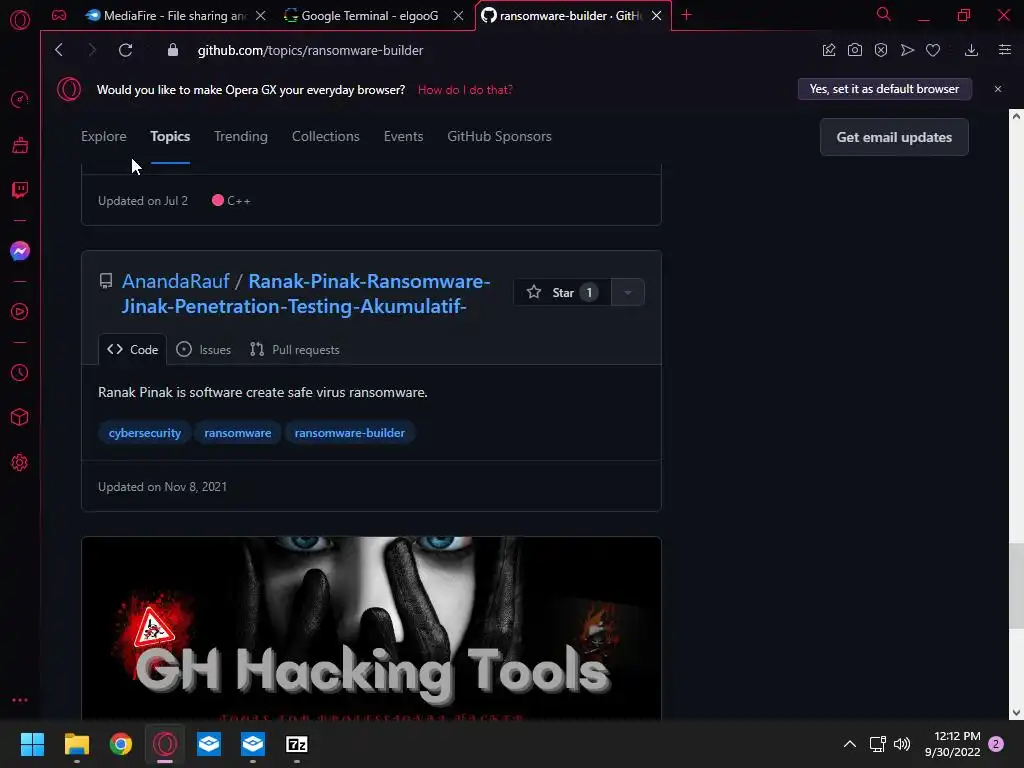The height and width of the screenshot is (768, 1024).
Task: Open the Topics nav item
Action: [170, 136]
